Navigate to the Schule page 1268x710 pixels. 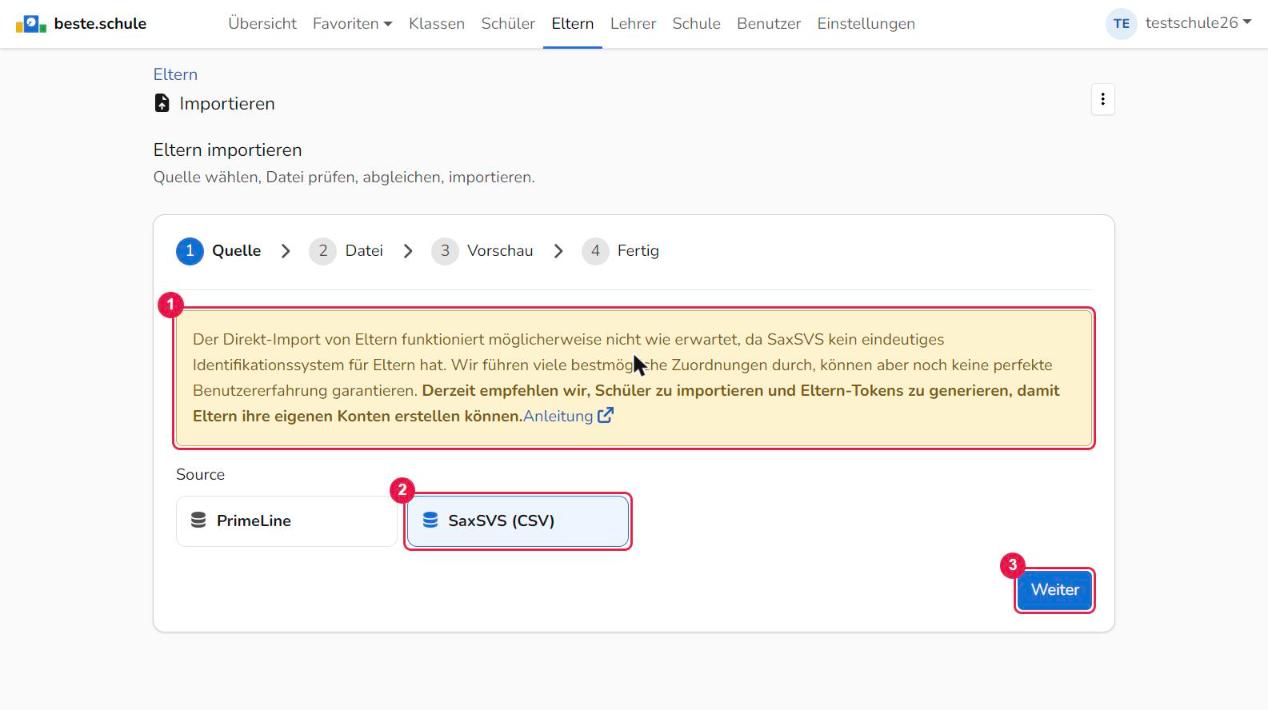point(696,24)
